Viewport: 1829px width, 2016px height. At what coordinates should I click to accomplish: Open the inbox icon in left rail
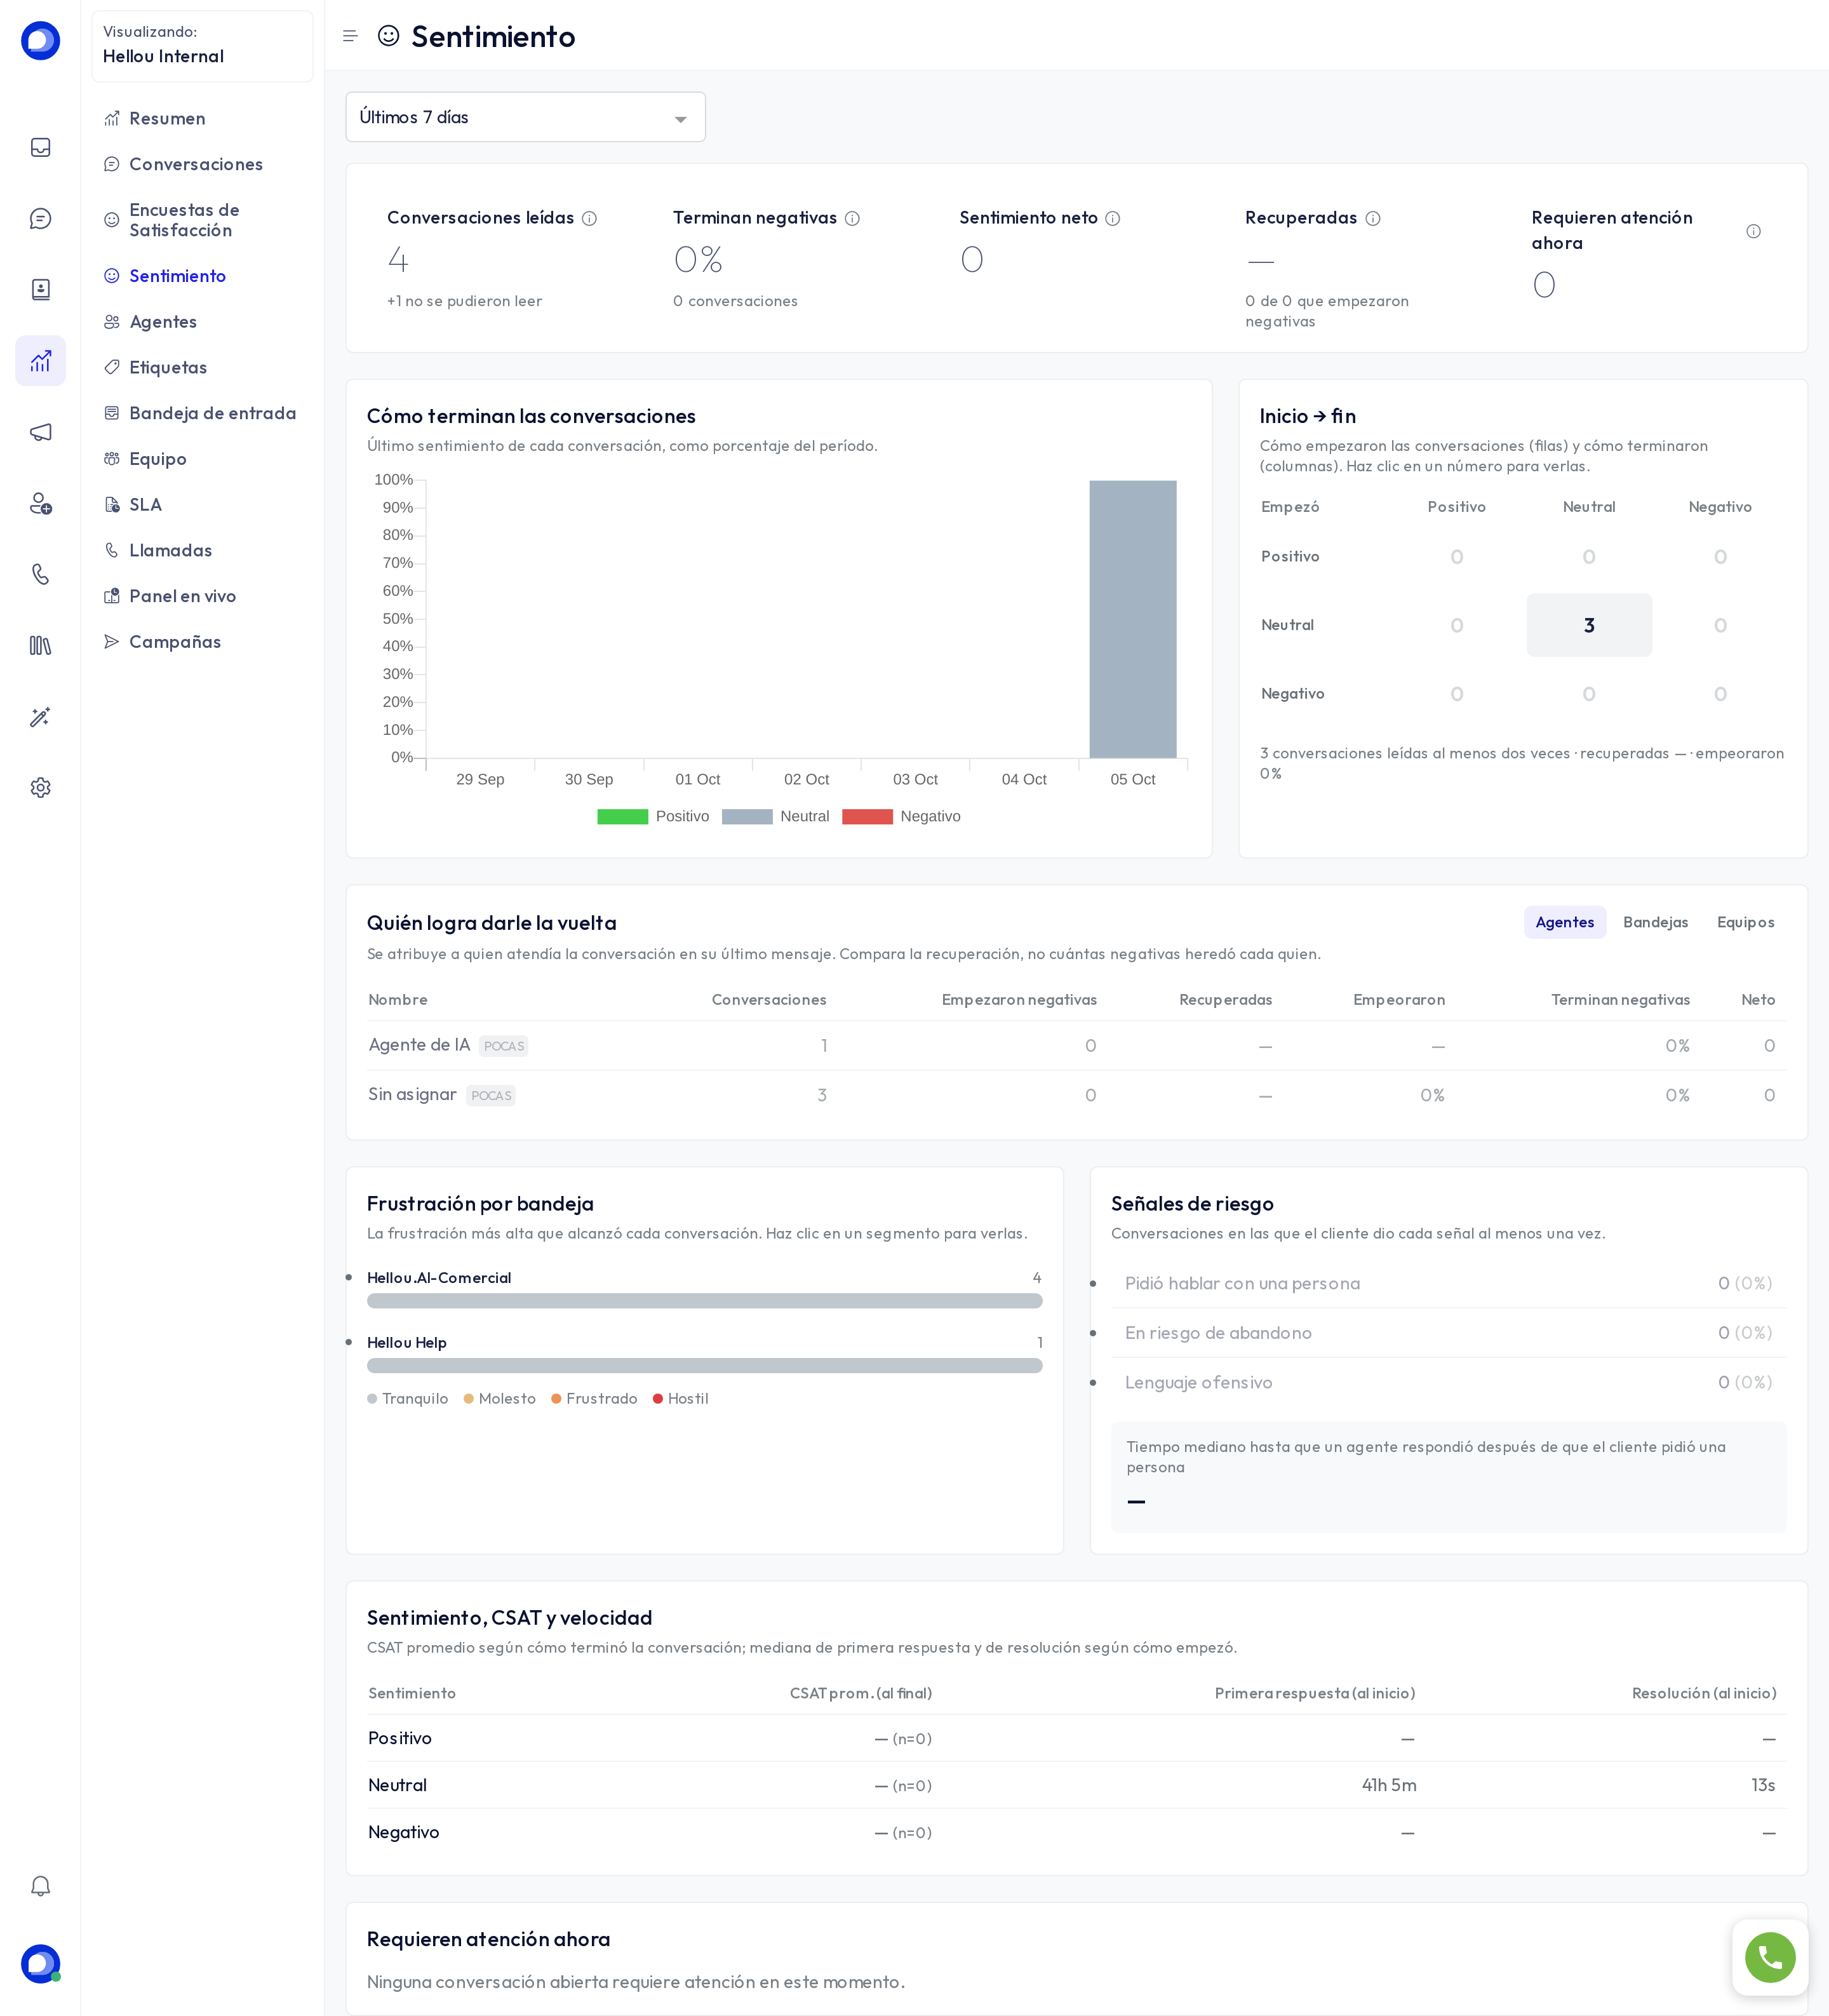click(x=40, y=147)
